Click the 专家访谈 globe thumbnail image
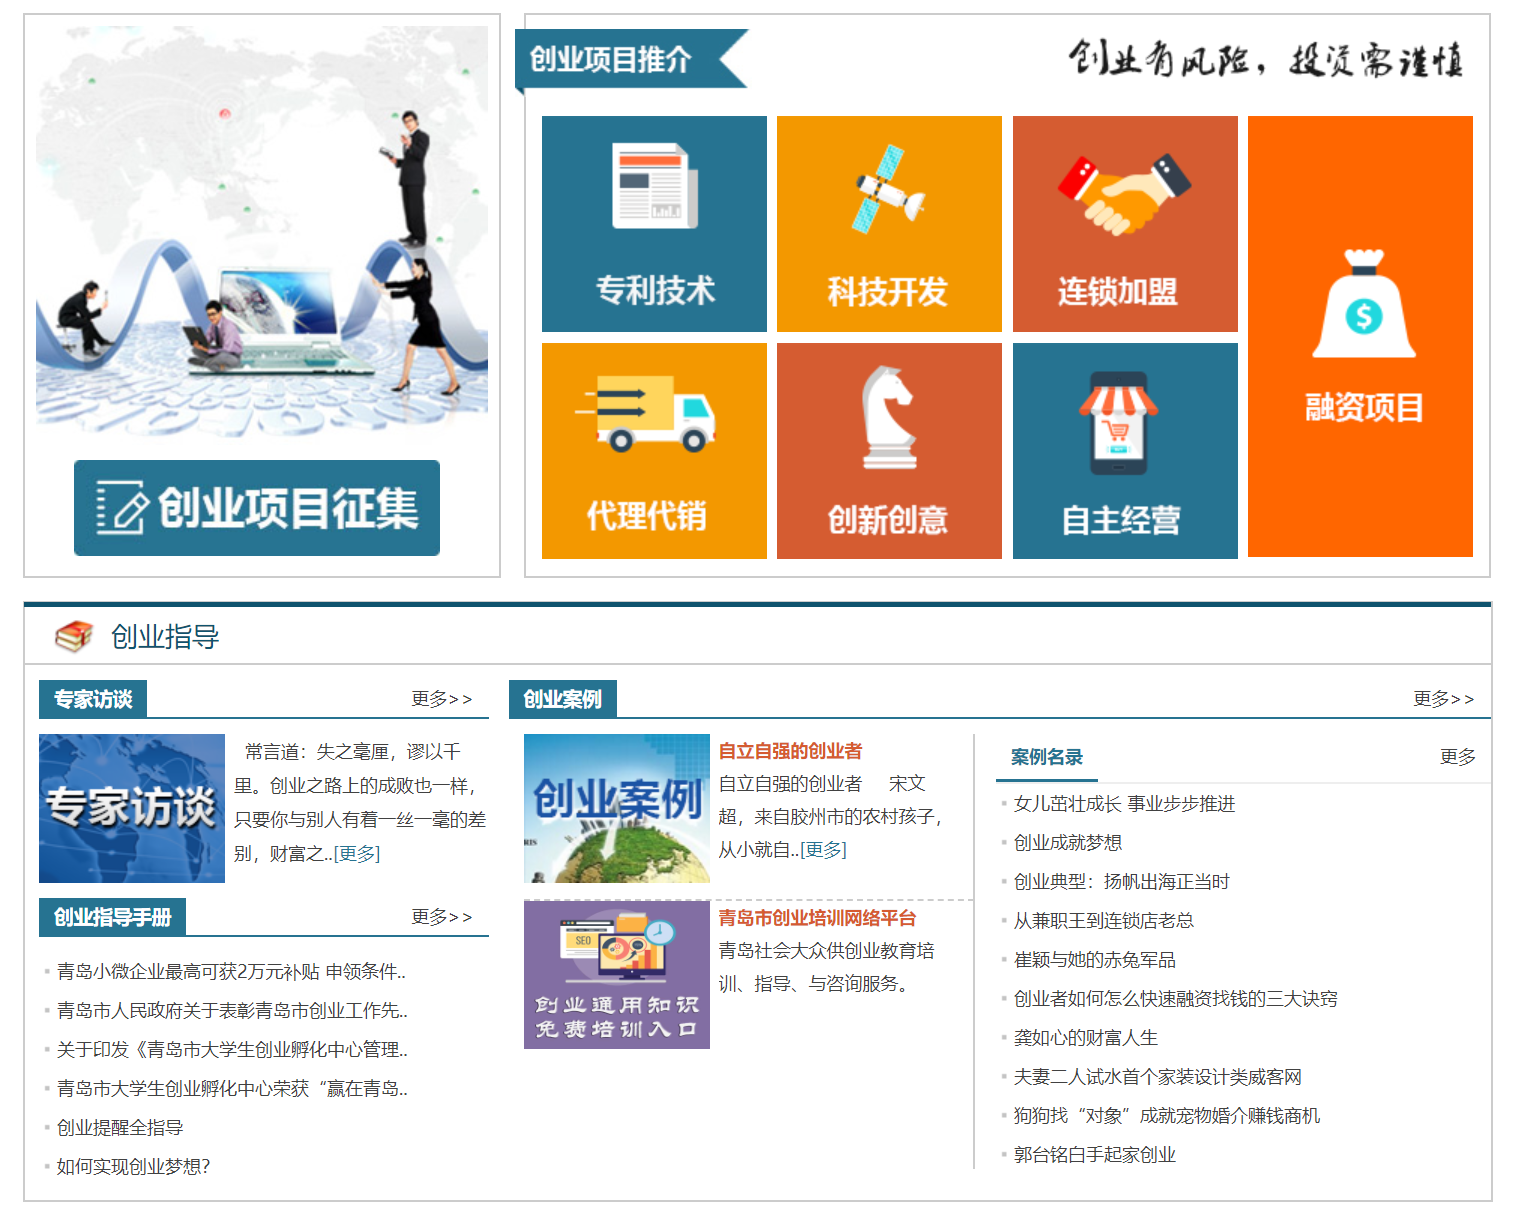Viewport: 1518px width, 1211px height. (x=132, y=808)
